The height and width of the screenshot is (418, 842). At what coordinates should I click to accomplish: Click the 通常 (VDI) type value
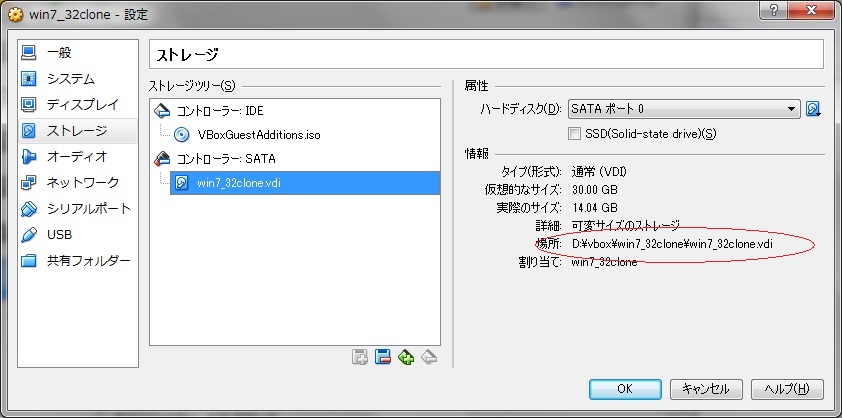click(x=599, y=172)
